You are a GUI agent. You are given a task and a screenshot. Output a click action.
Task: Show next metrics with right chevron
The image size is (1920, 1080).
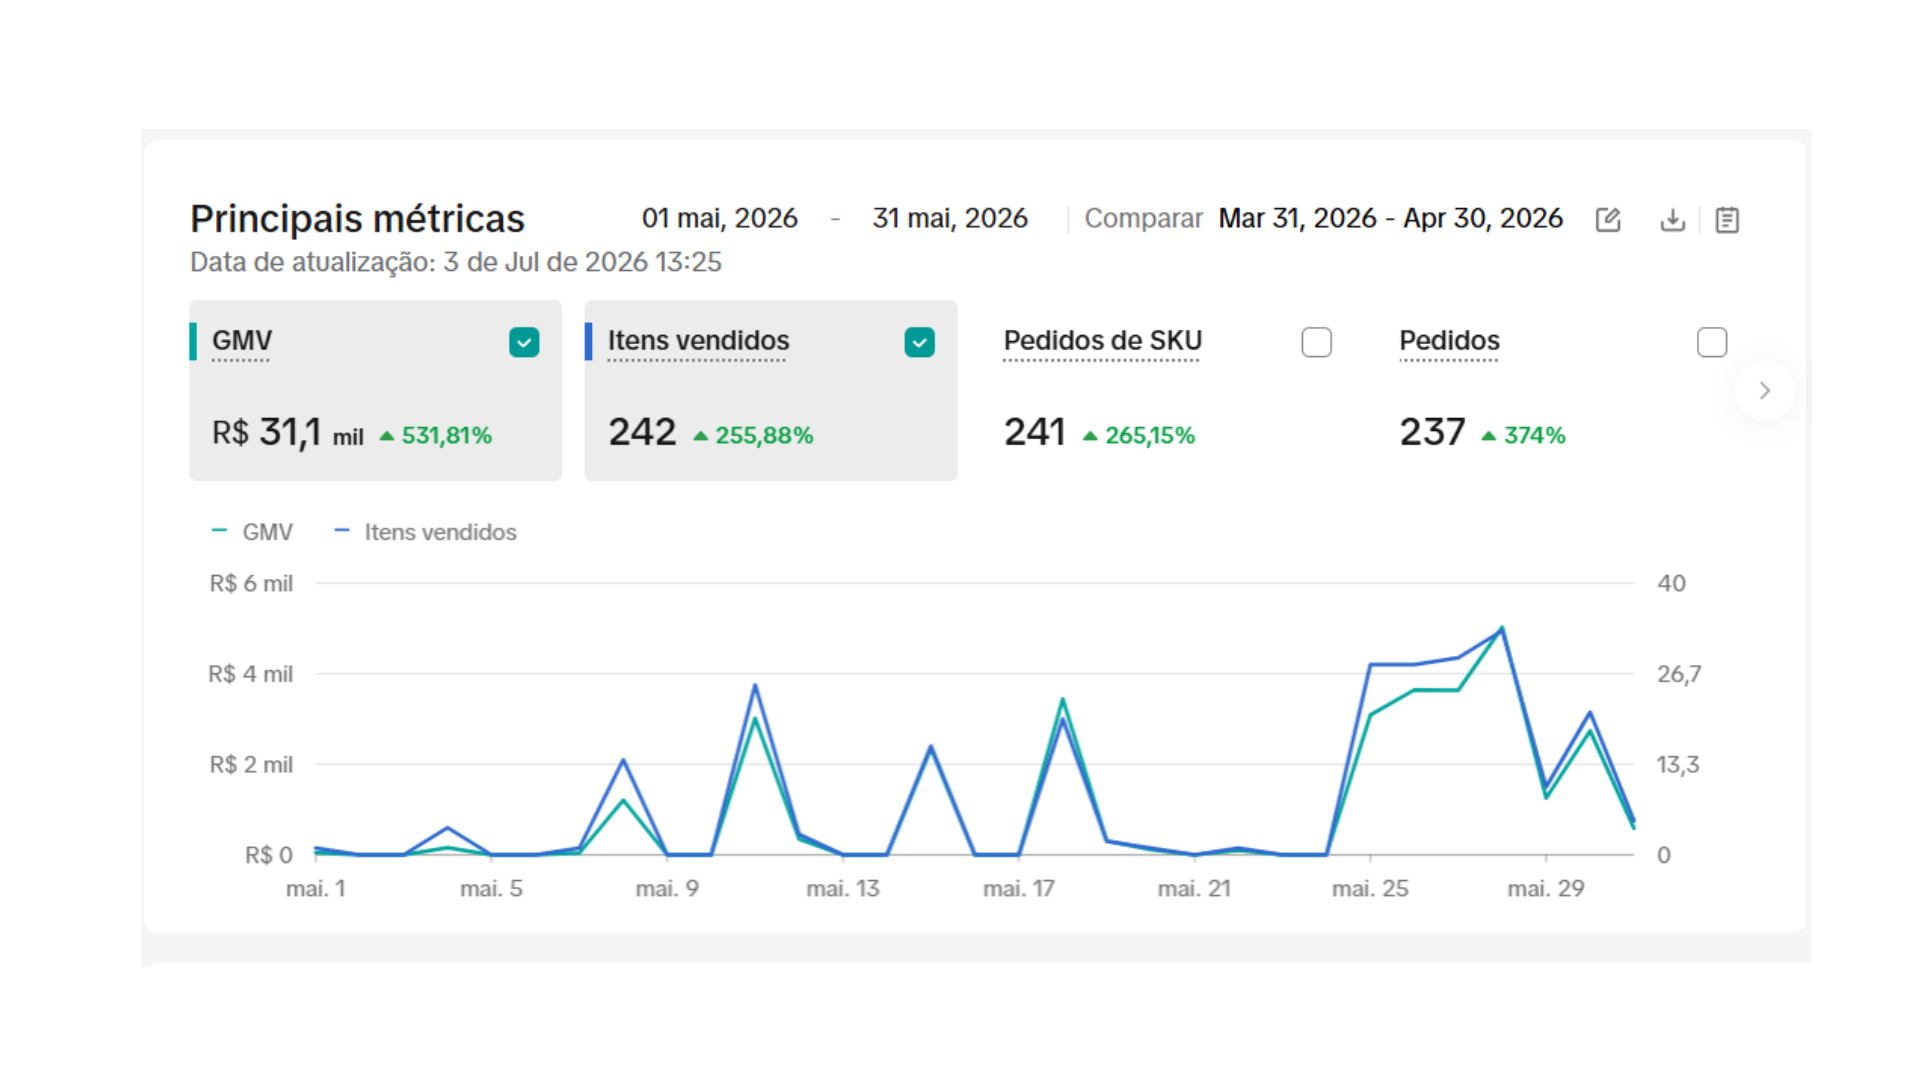[x=1765, y=391]
